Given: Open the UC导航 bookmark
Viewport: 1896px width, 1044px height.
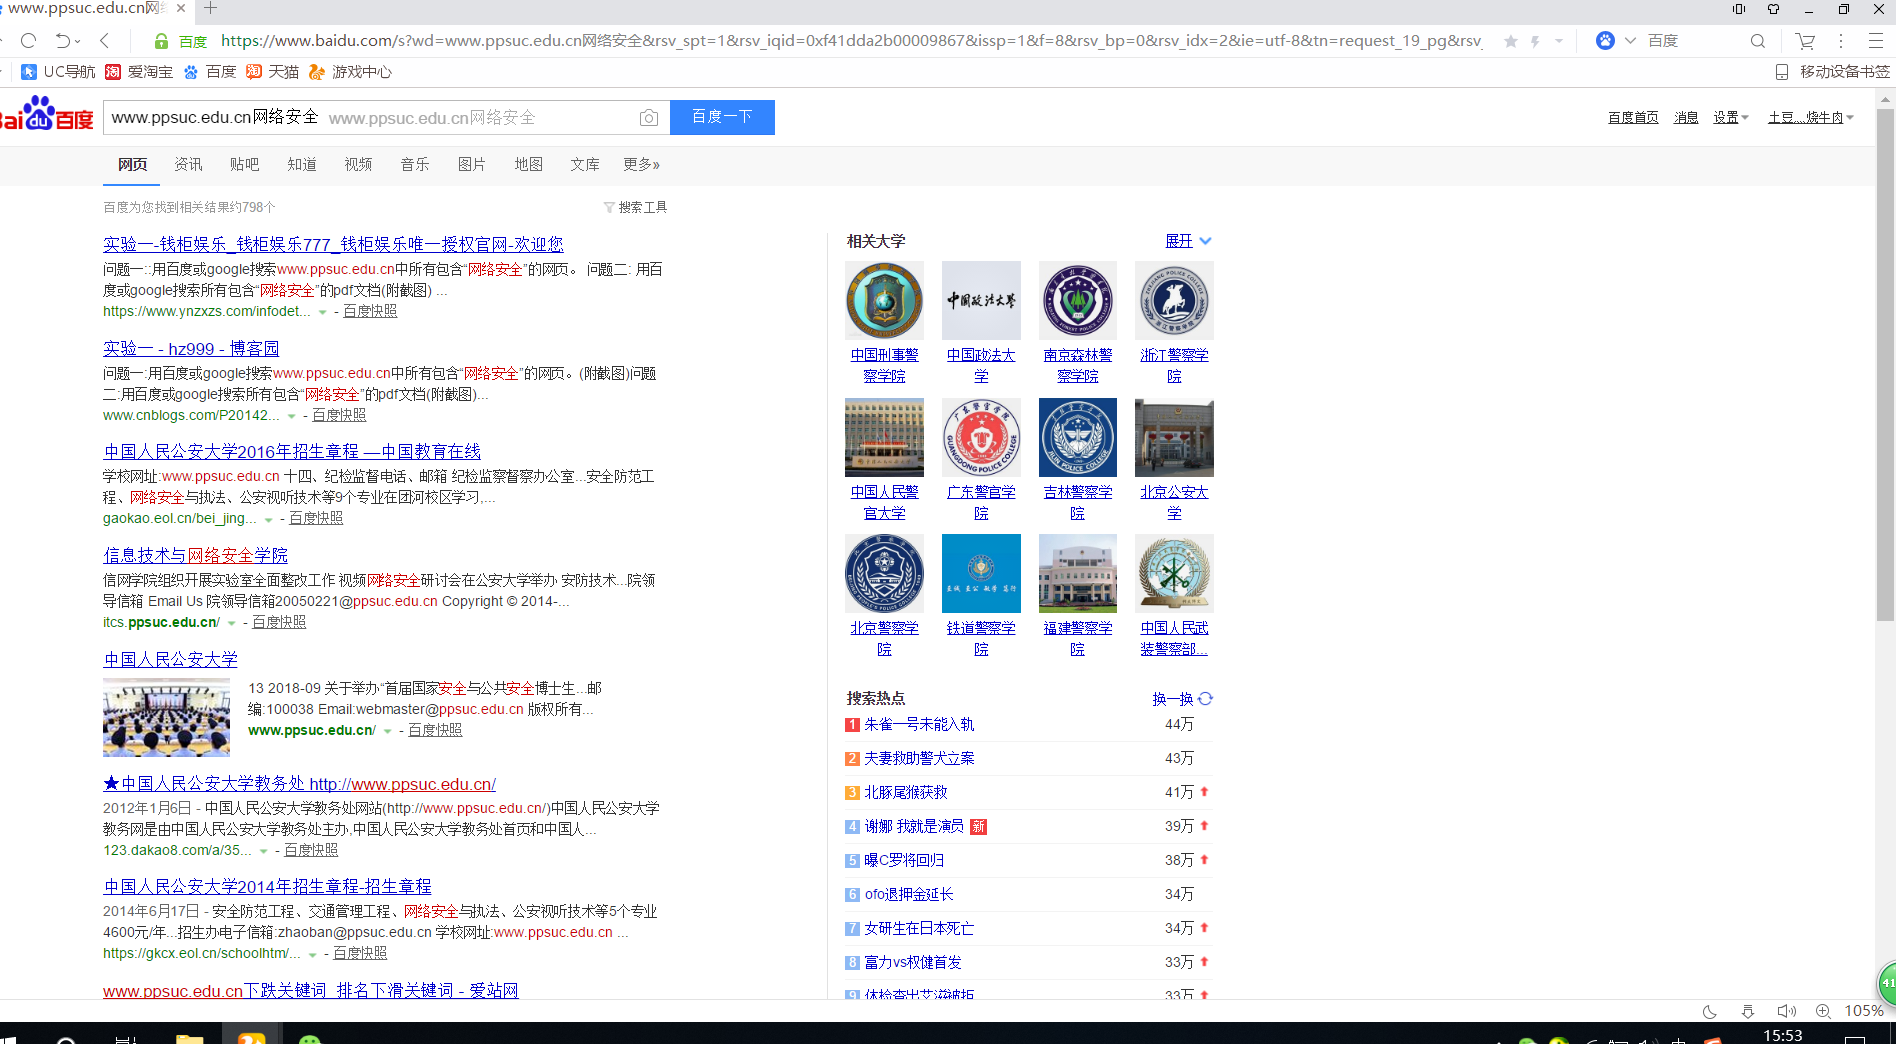Looking at the screenshot, I should (58, 72).
